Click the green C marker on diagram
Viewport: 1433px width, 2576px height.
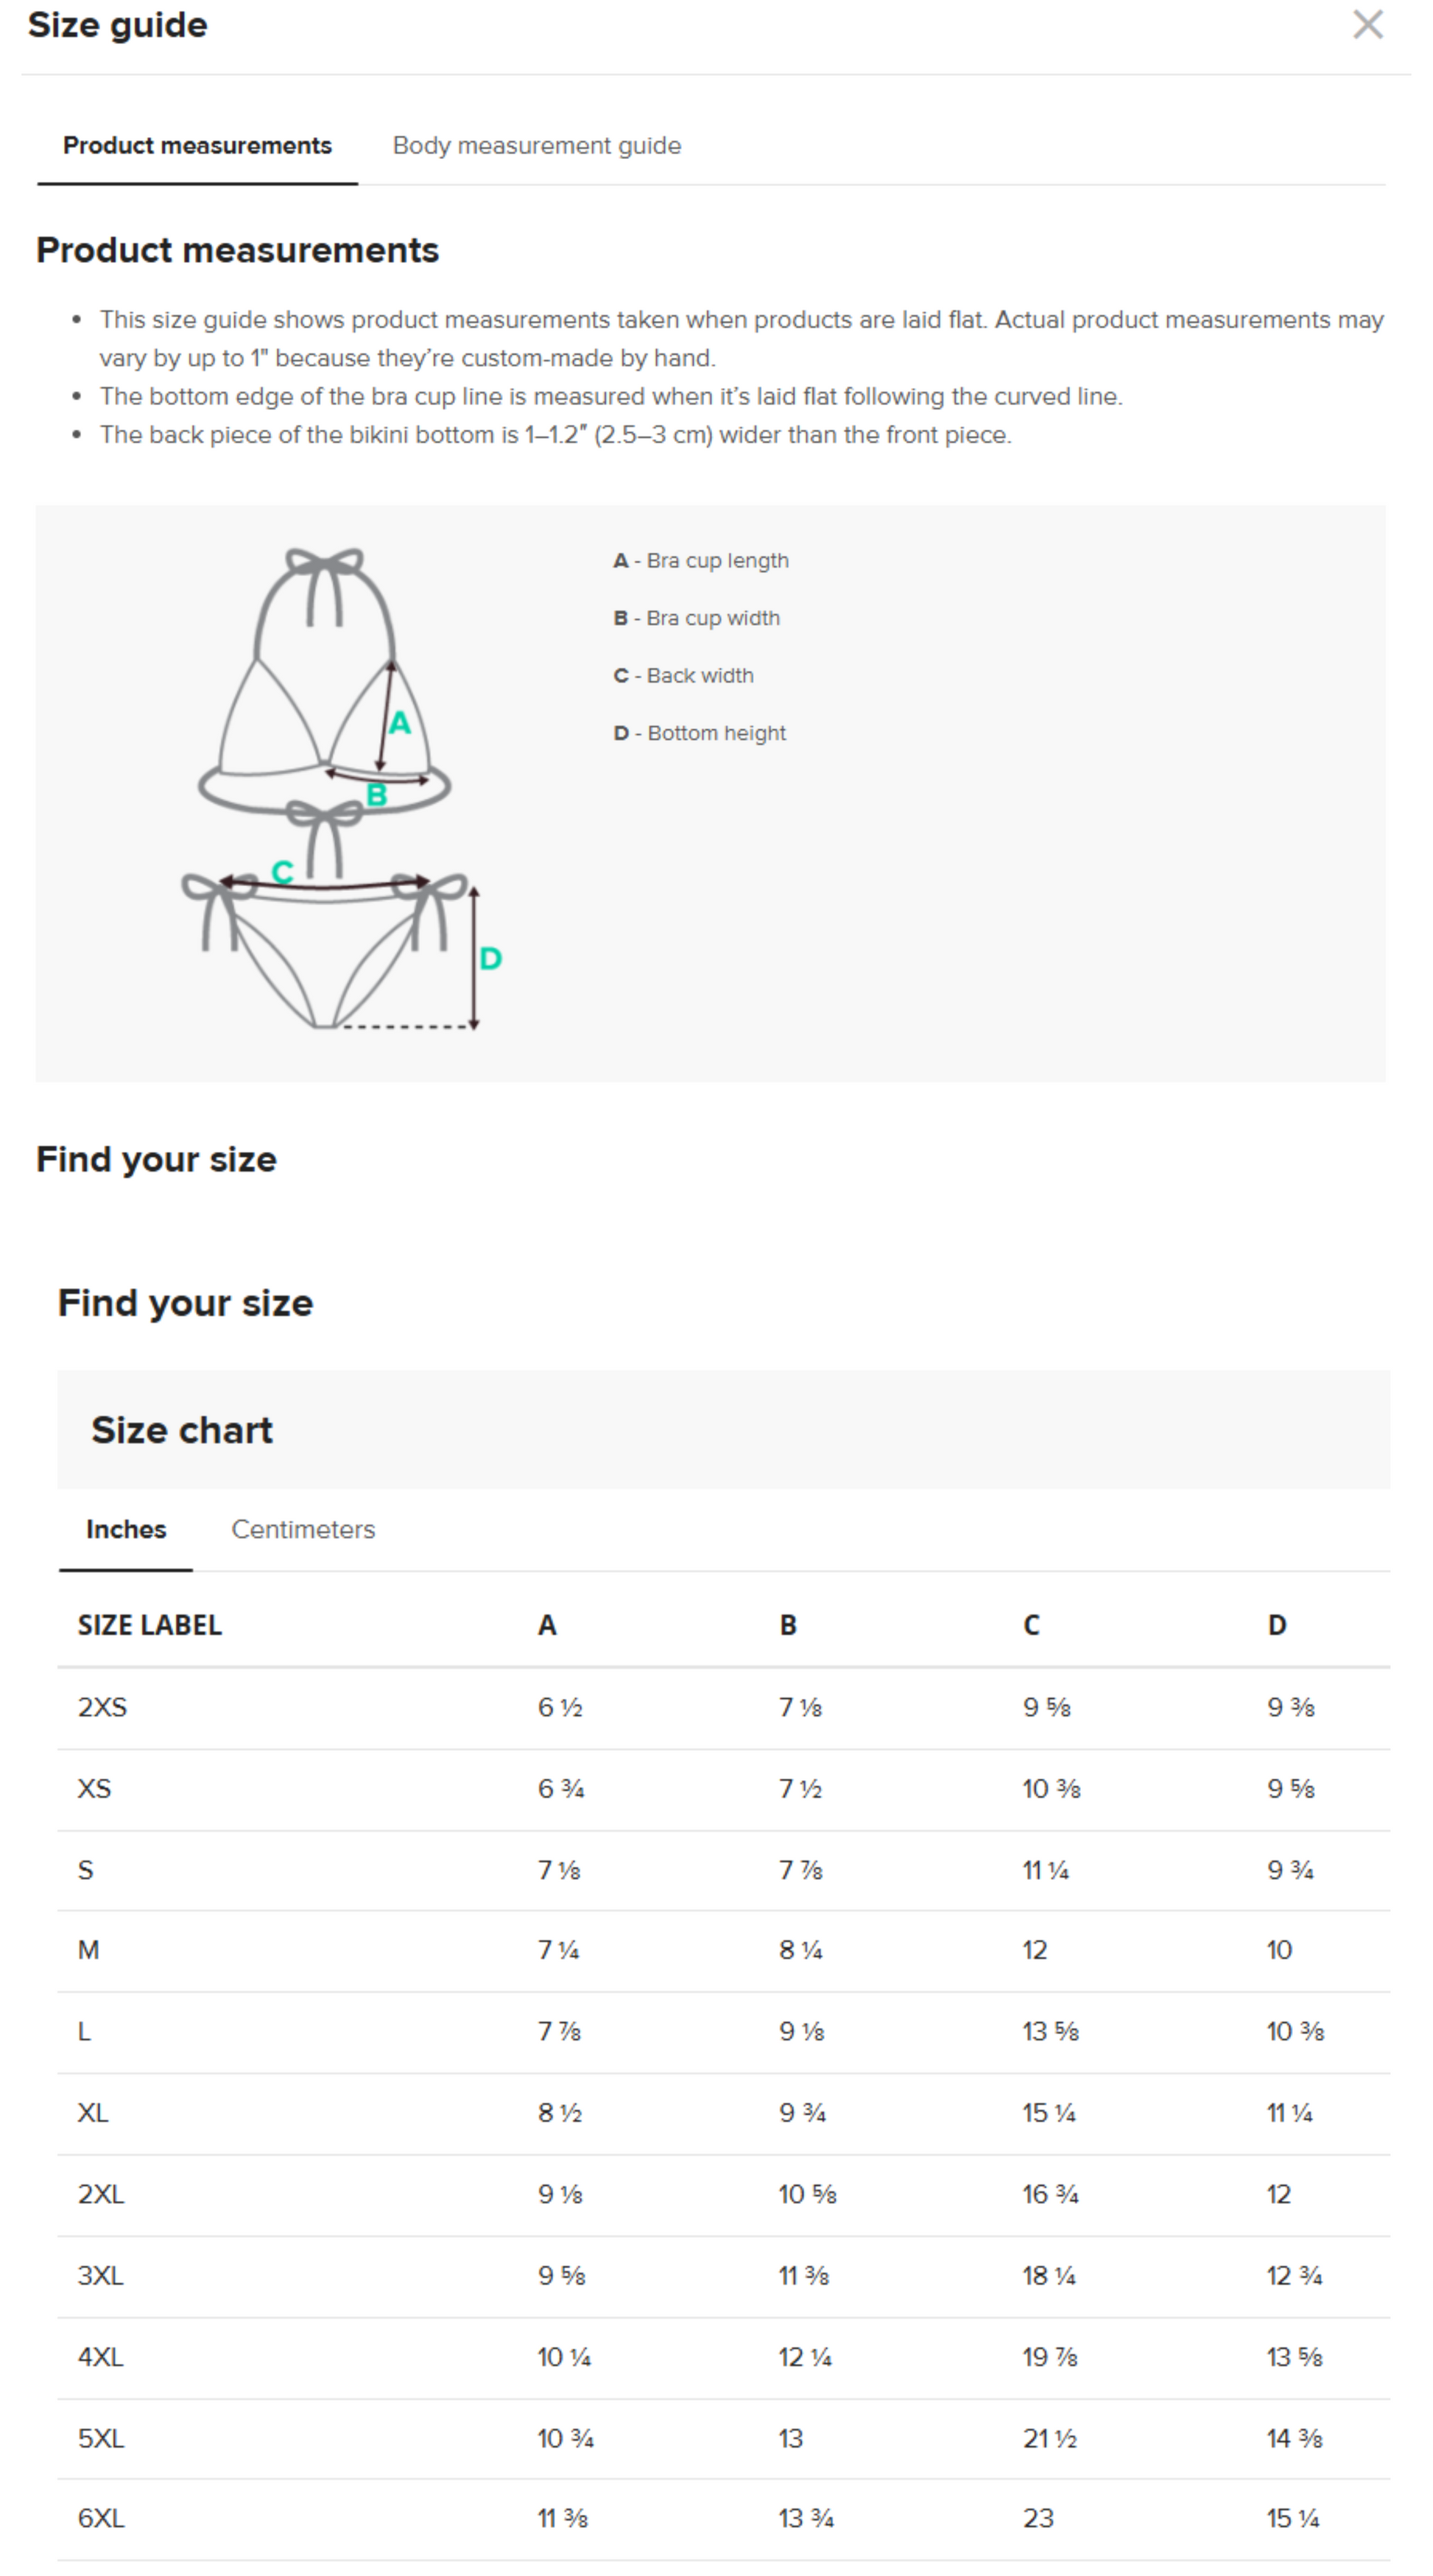coord(283,873)
